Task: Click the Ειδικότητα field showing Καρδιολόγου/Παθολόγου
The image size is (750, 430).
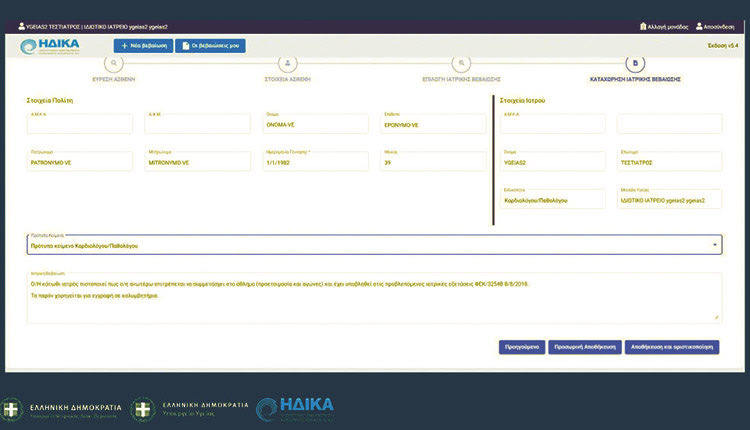Action: tap(552, 199)
